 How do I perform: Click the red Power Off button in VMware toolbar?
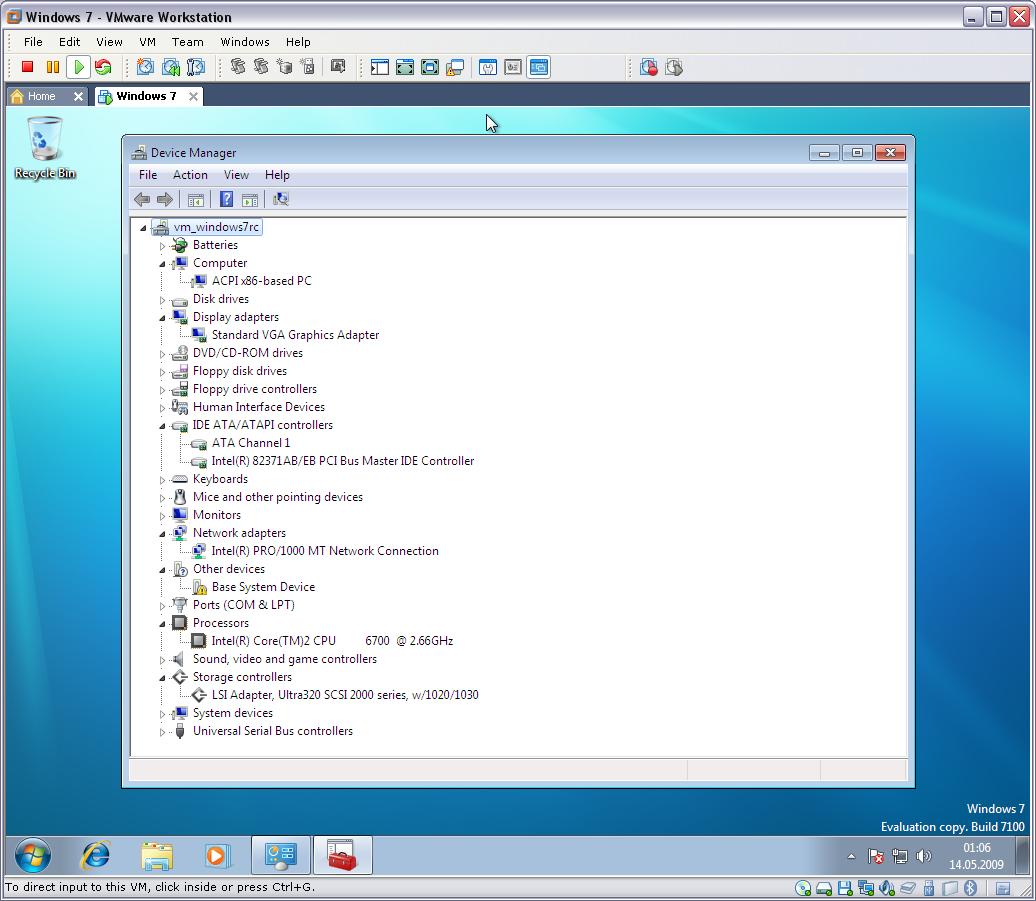pos(27,67)
